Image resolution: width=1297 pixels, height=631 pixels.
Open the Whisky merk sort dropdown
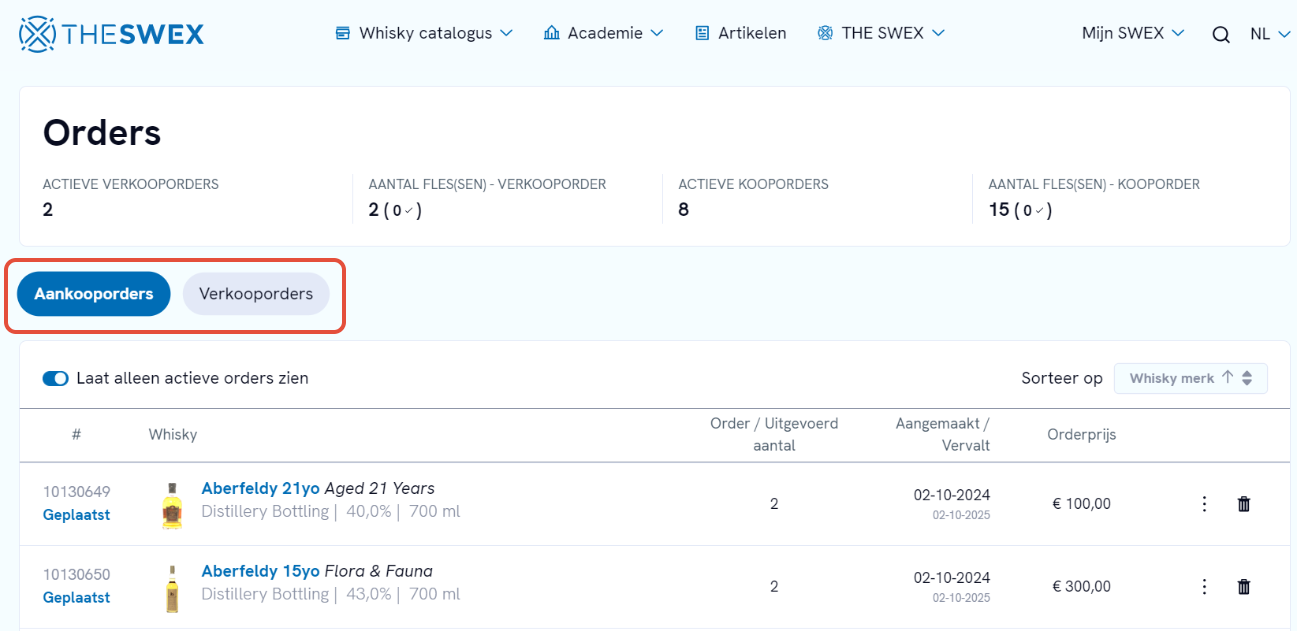pos(1191,378)
